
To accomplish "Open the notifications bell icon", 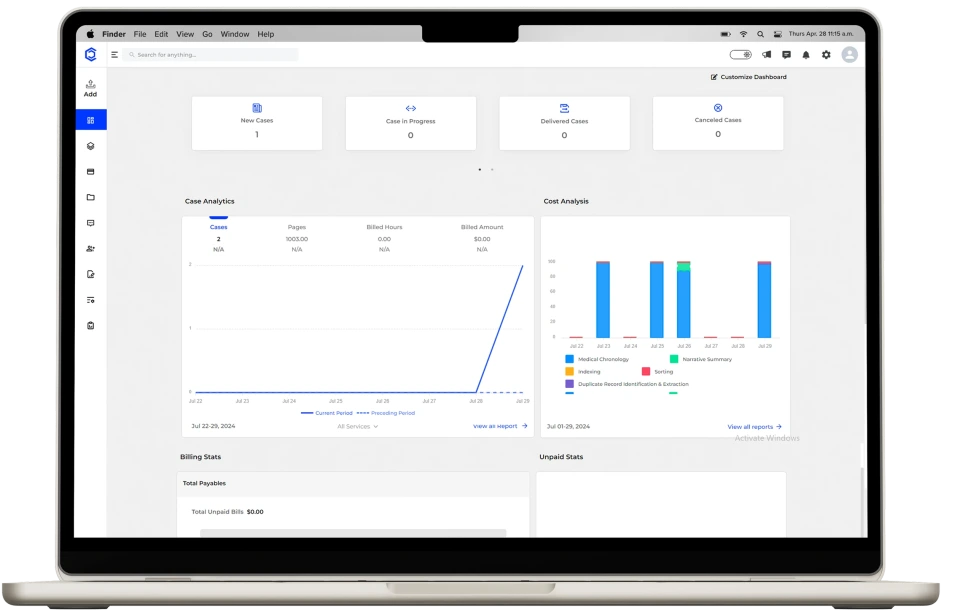I will point(805,54).
